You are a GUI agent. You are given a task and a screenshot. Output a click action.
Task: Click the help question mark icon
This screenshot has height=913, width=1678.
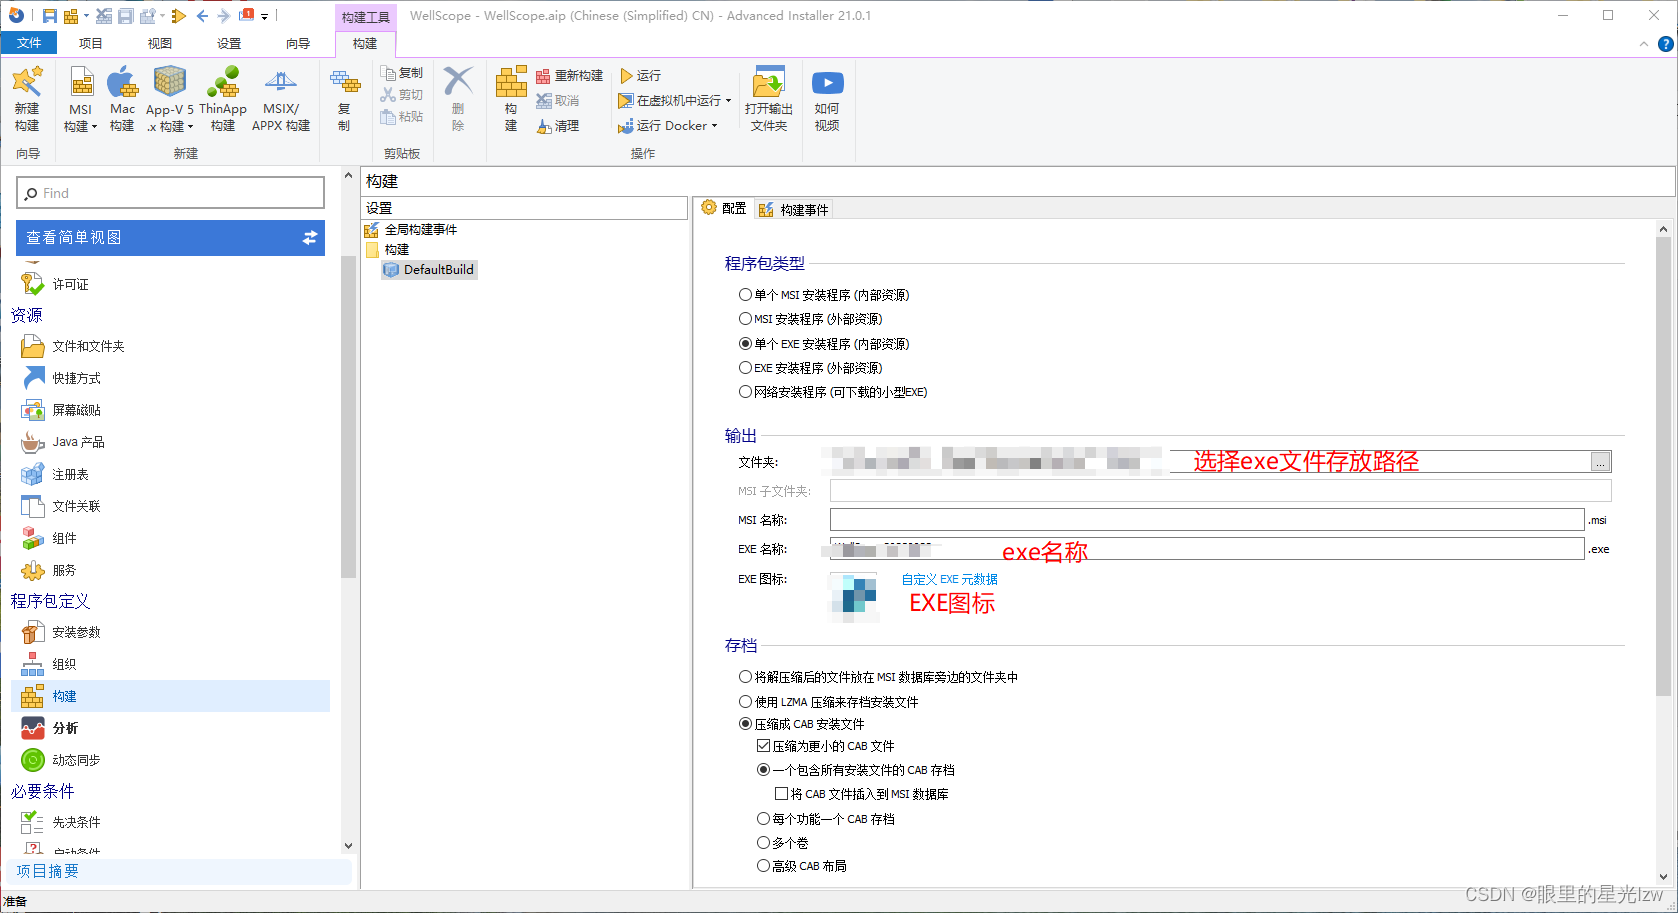[1665, 44]
